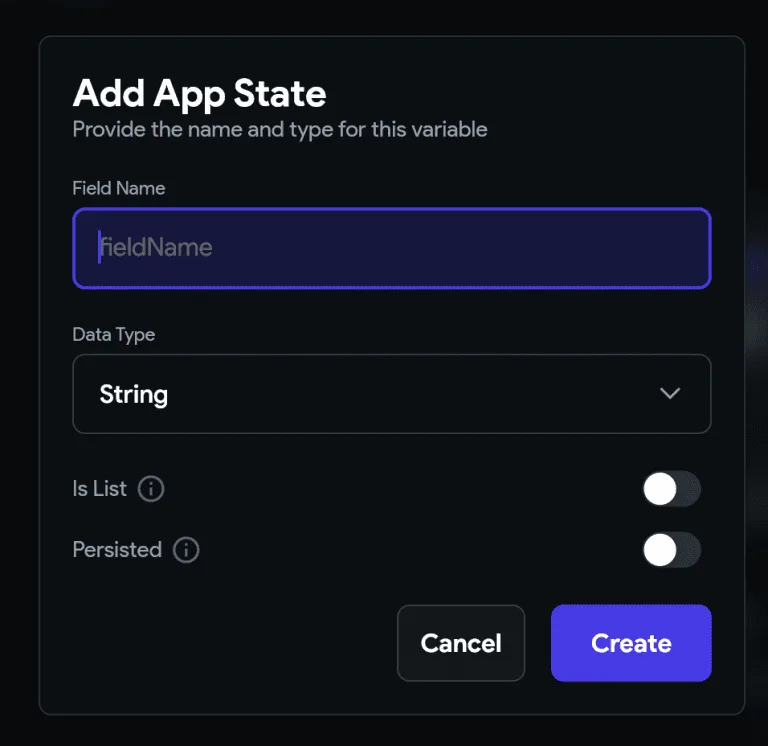Select the String value in Data Type
Screen dimensions: 768x746
pos(134,394)
